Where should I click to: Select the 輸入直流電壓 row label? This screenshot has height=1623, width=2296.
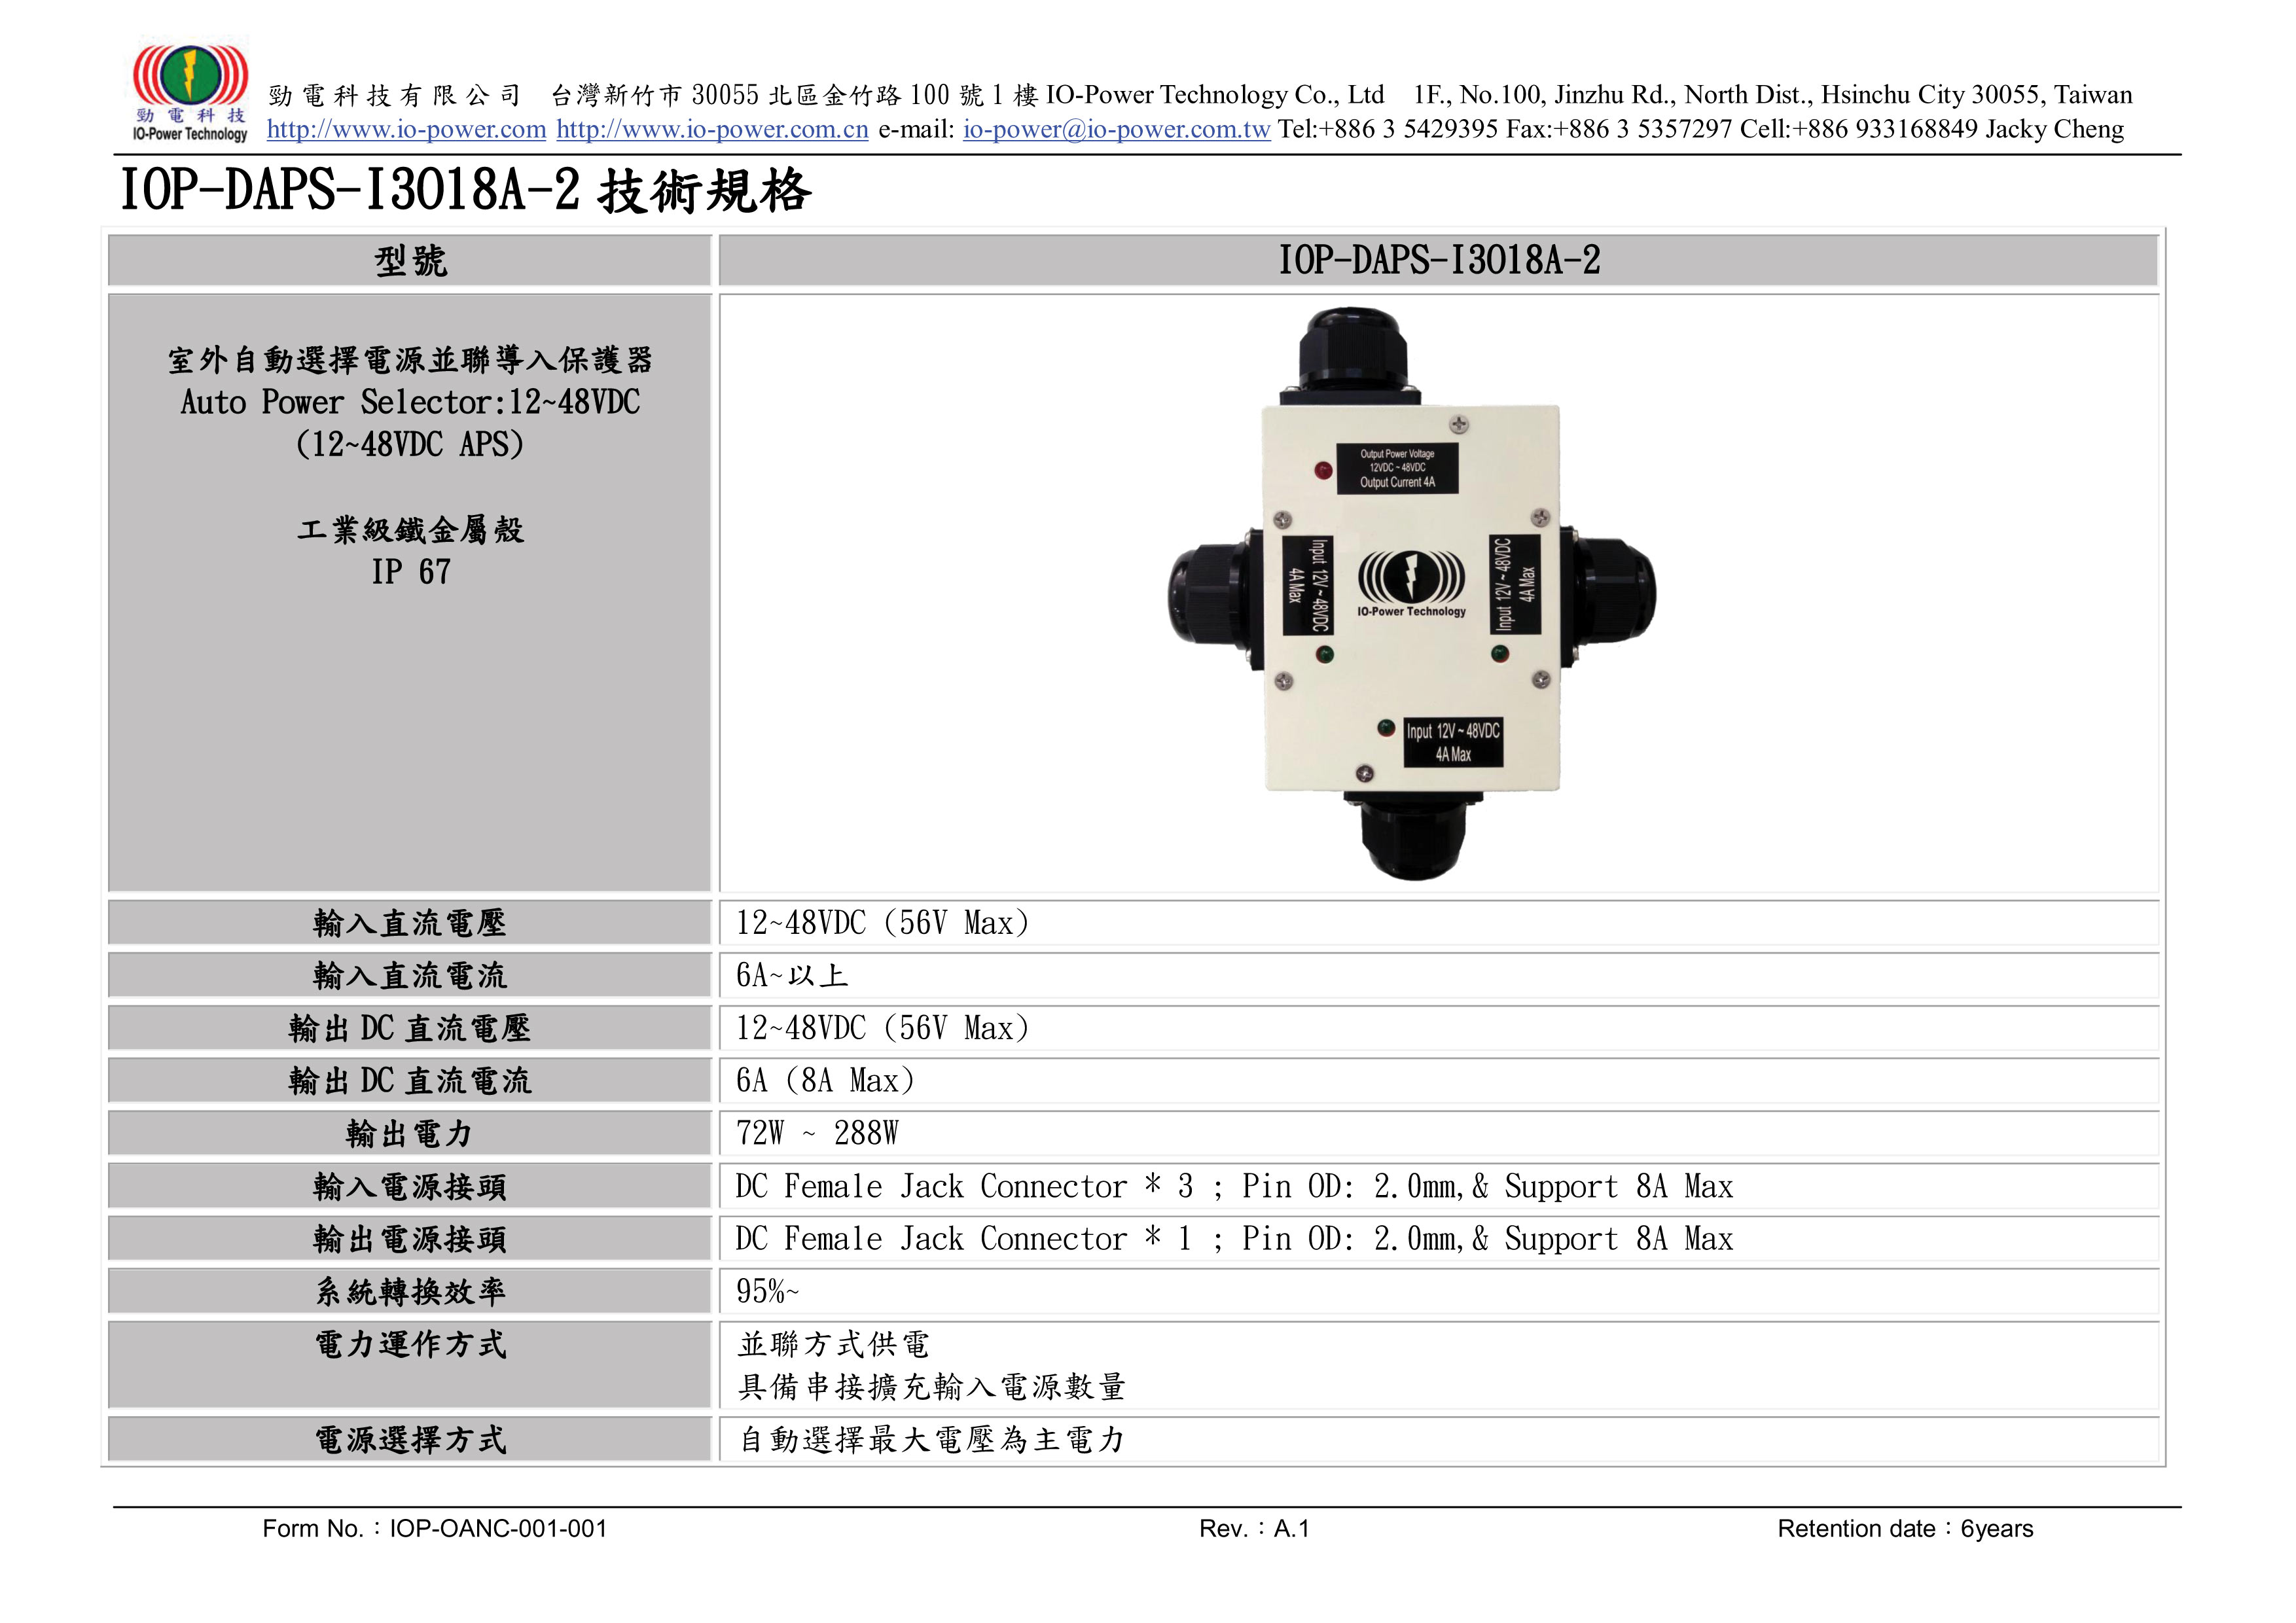tap(410, 923)
